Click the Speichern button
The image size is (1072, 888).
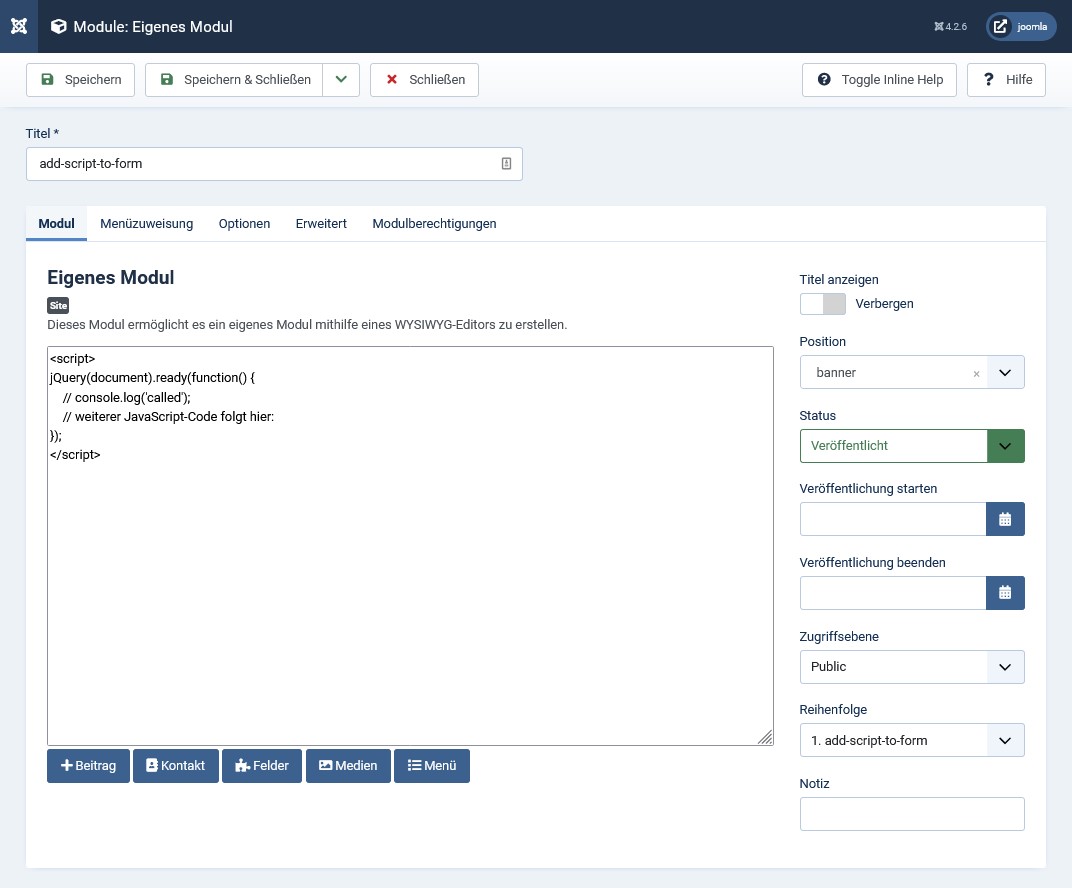(80, 80)
